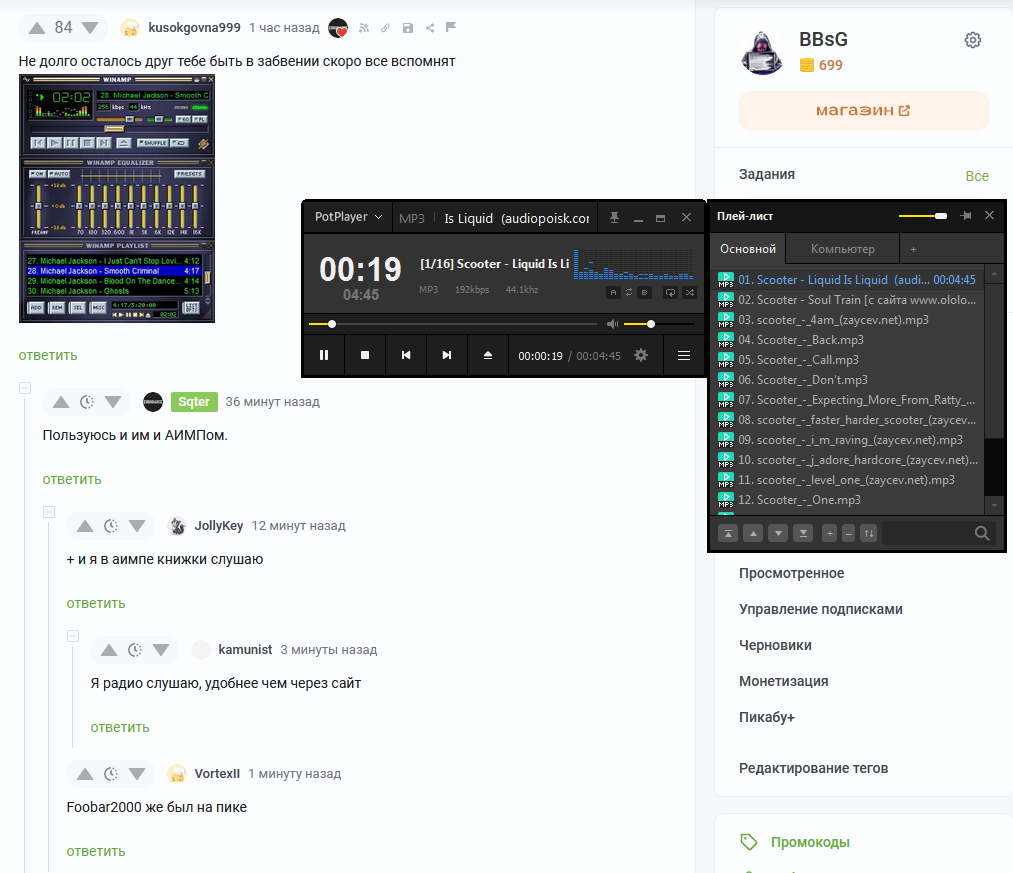Viewport: 1013px width, 873px height.
Task: Upvote Sqter's comment
Action: pos(61,402)
